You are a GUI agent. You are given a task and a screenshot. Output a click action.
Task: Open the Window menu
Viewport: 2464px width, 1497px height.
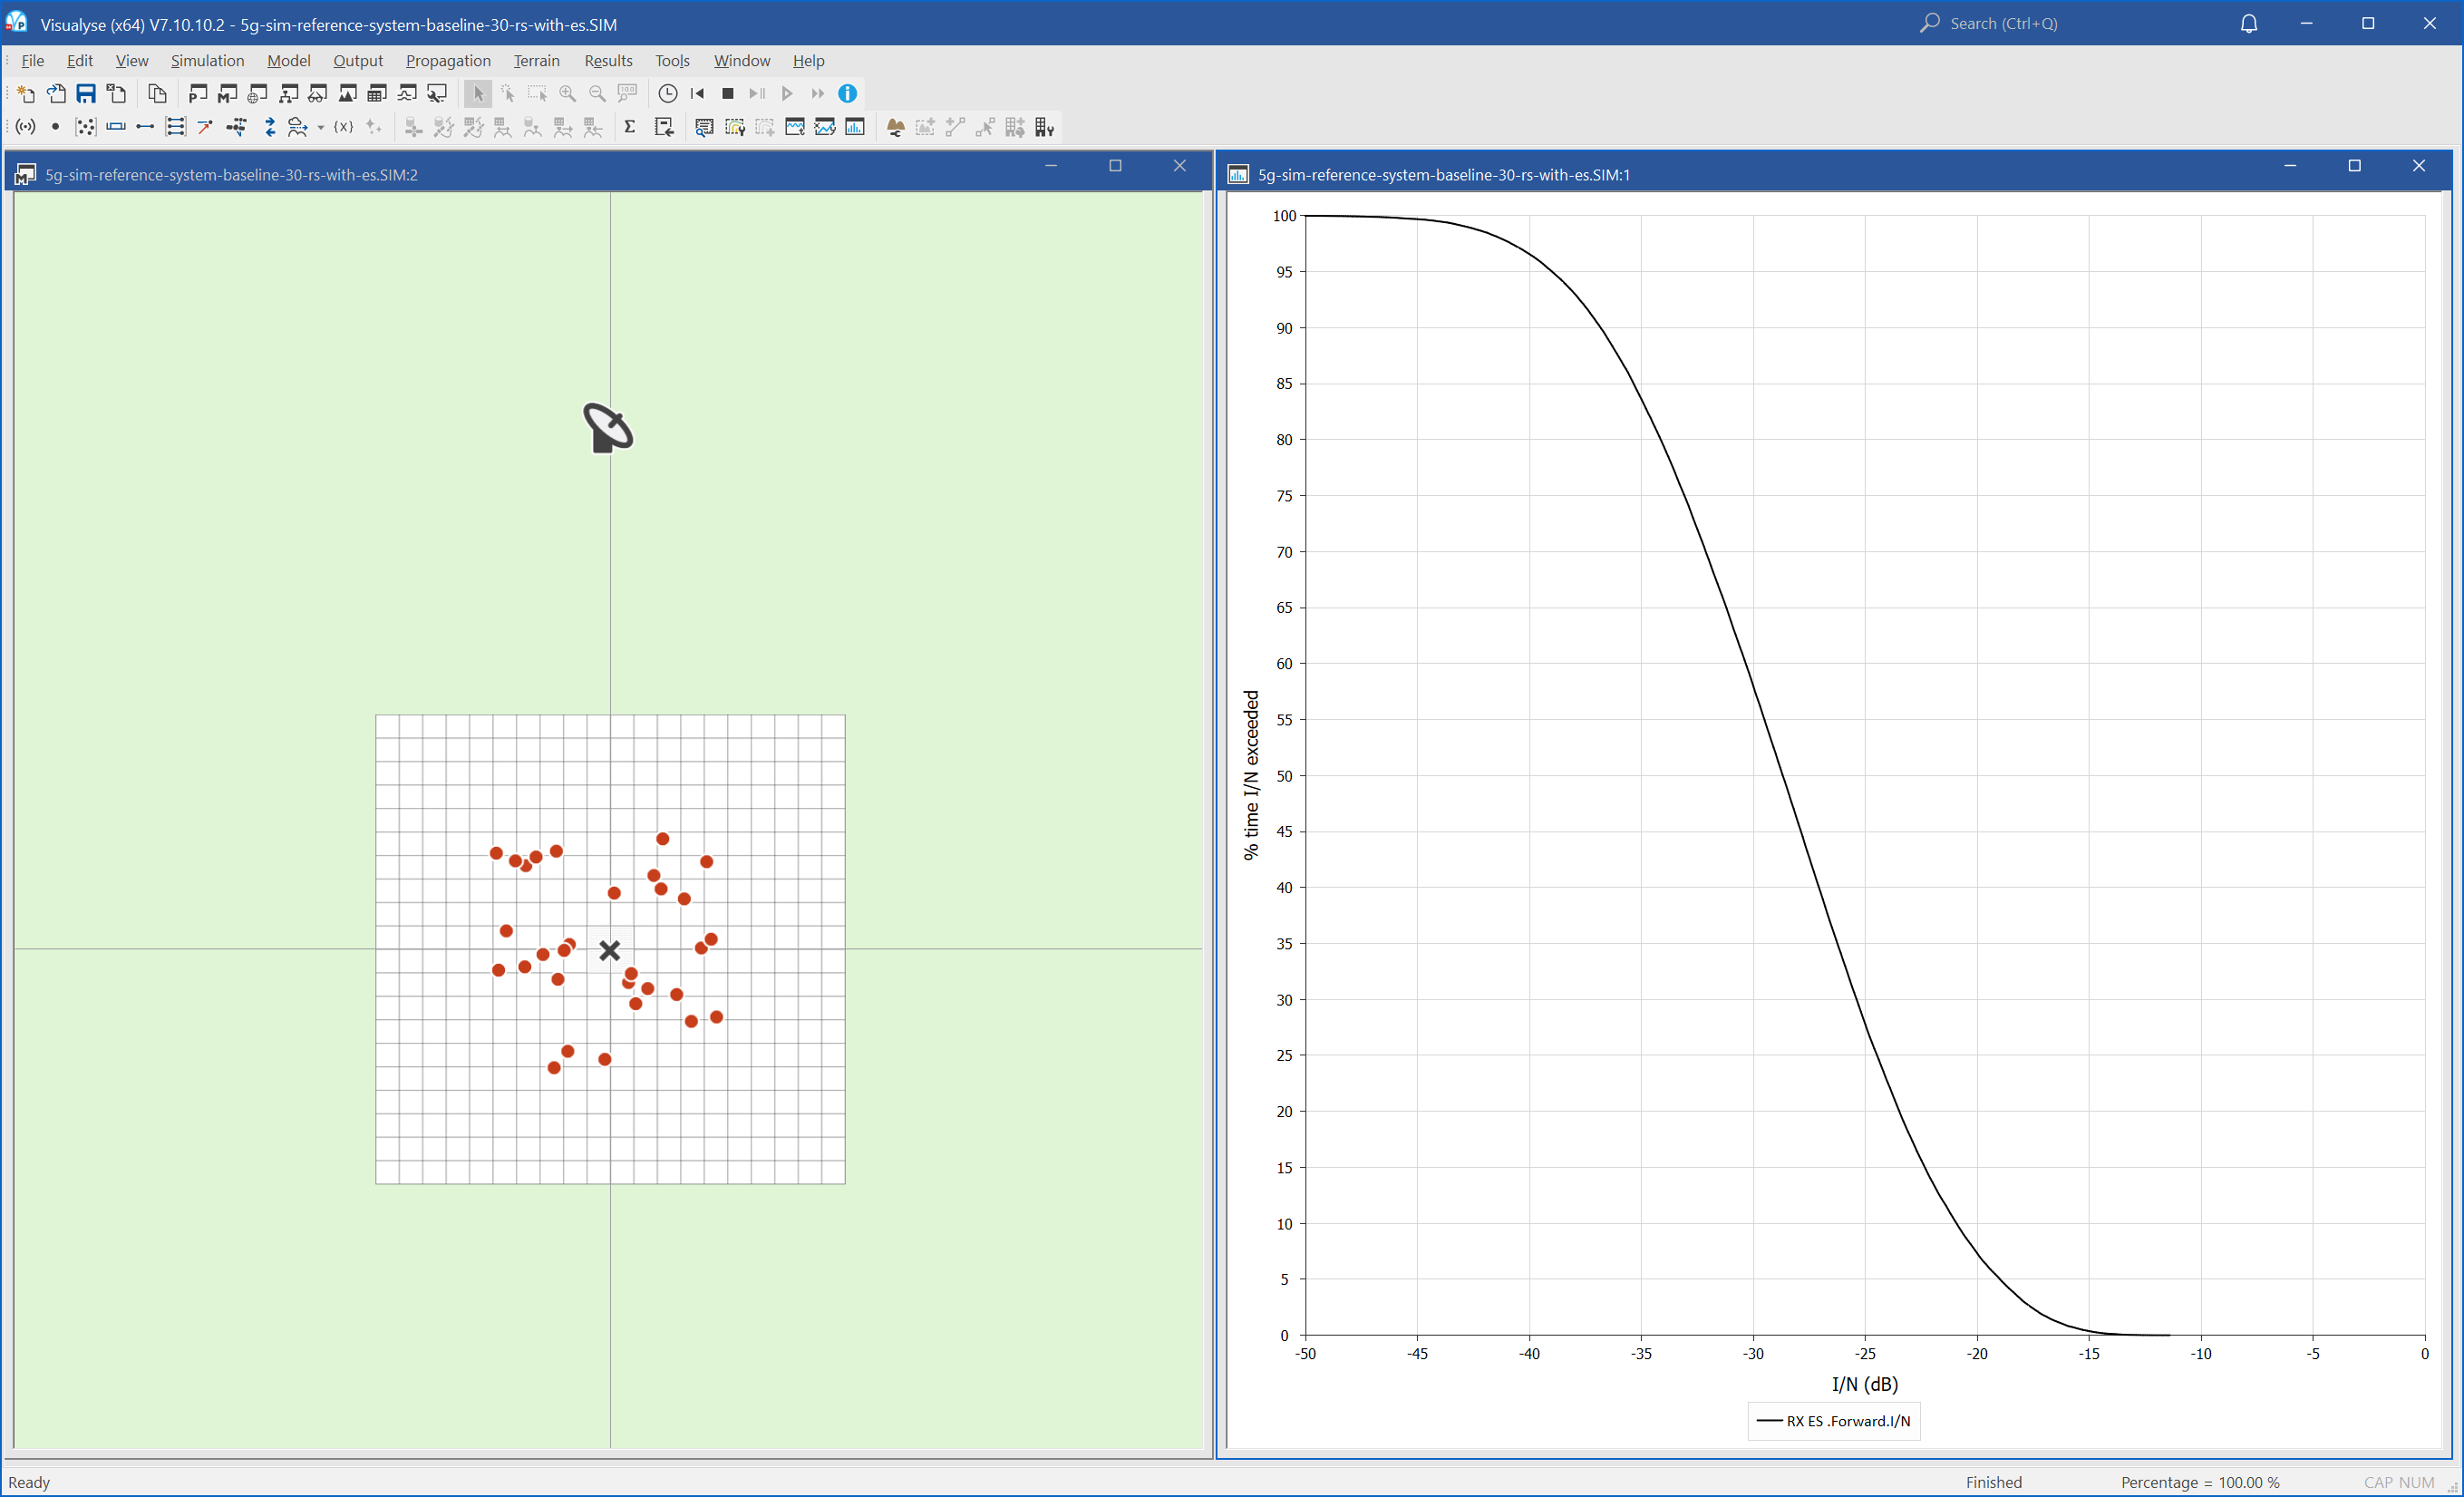(x=742, y=61)
